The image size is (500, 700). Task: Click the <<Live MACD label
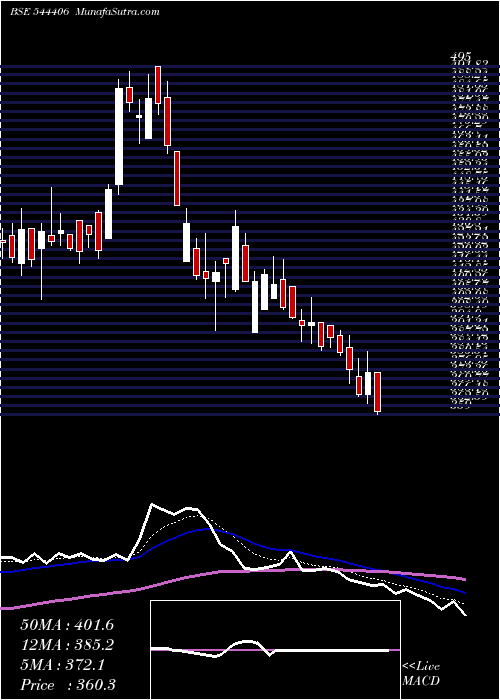click(421, 674)
